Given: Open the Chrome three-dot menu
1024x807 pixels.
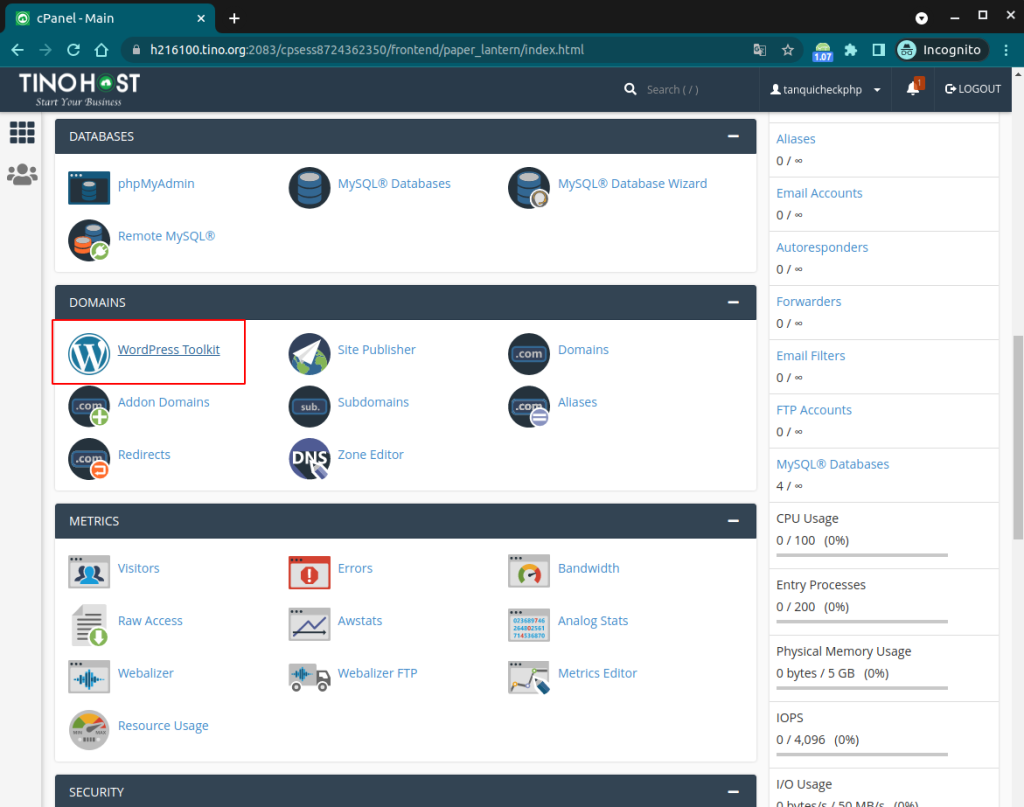Looking at the screenshot, I should (x=1006, y=50).
